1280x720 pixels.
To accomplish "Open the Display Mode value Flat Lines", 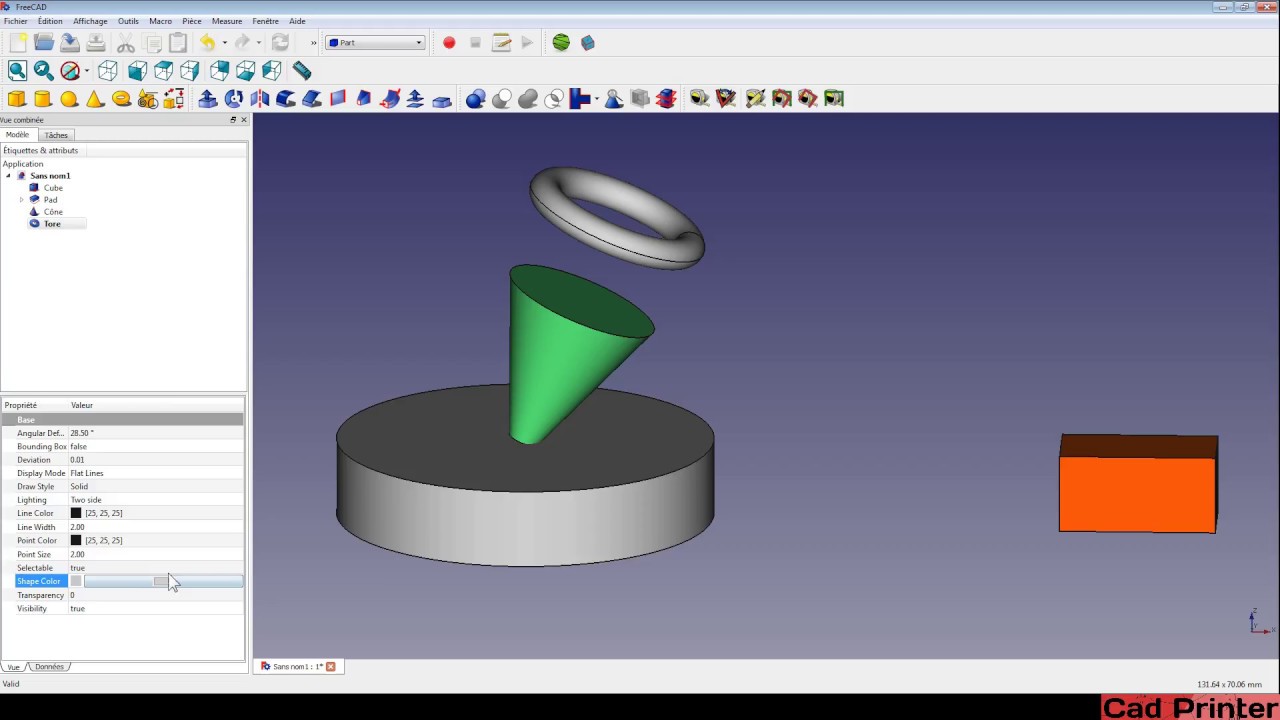I will click(156, 473).
